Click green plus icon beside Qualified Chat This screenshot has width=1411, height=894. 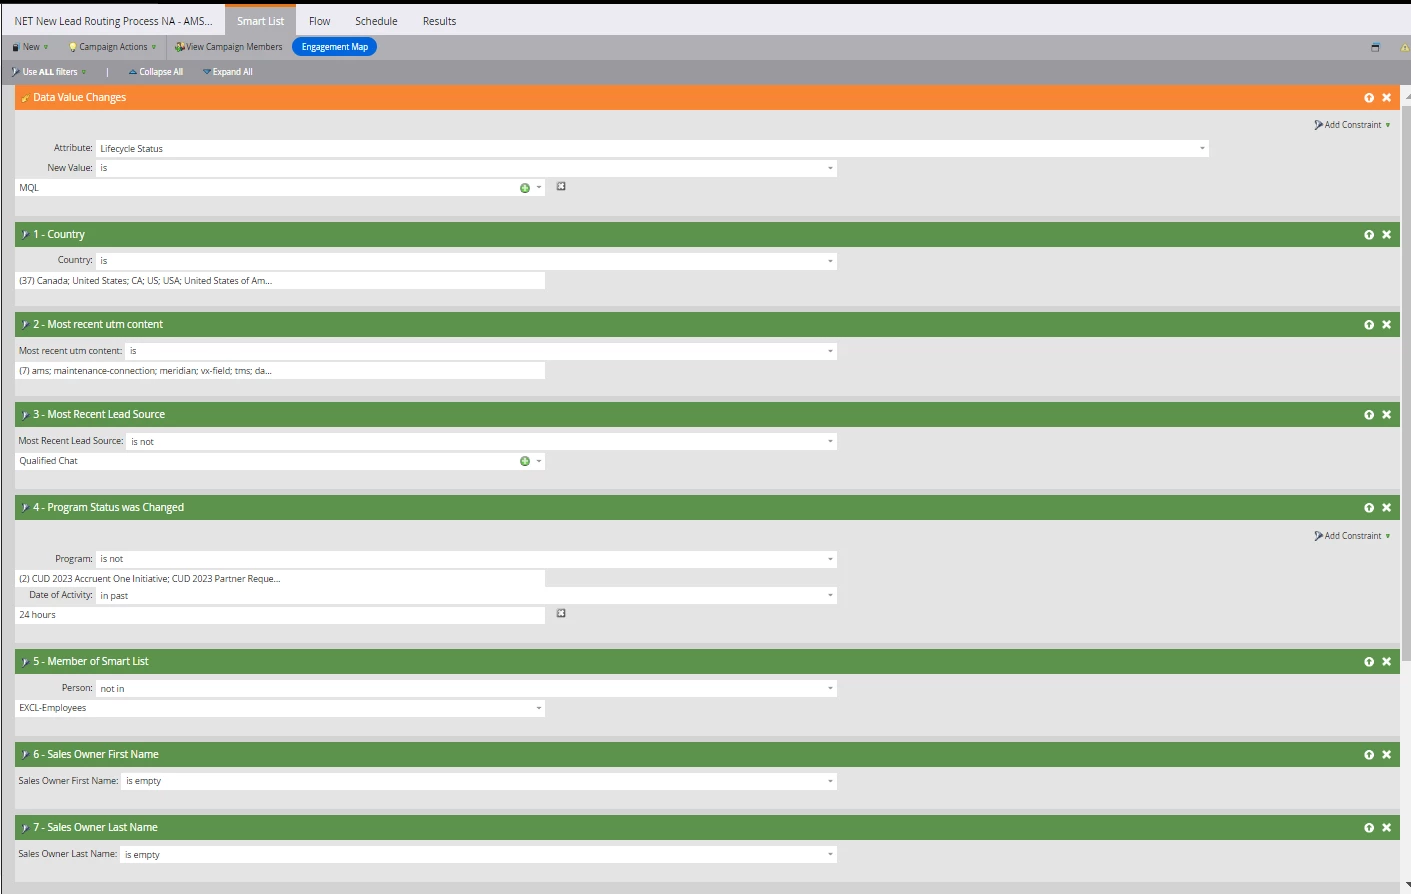pos(525,461)
